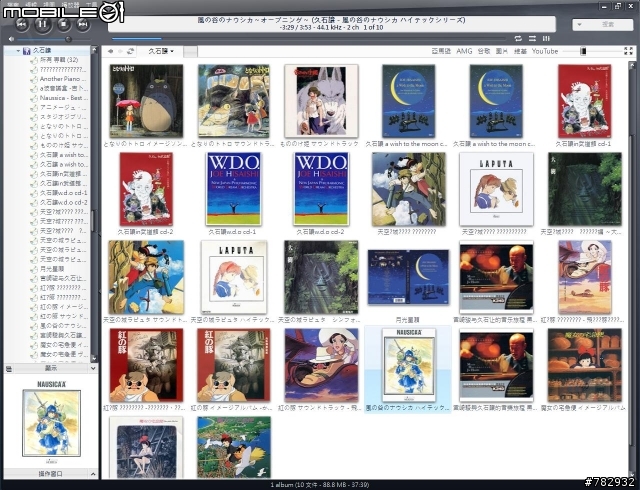The height and width of the screenshot is (490, 640).
Task: Click the Nausicaa artwork in sidebar preview
Action: pos(51,423)
